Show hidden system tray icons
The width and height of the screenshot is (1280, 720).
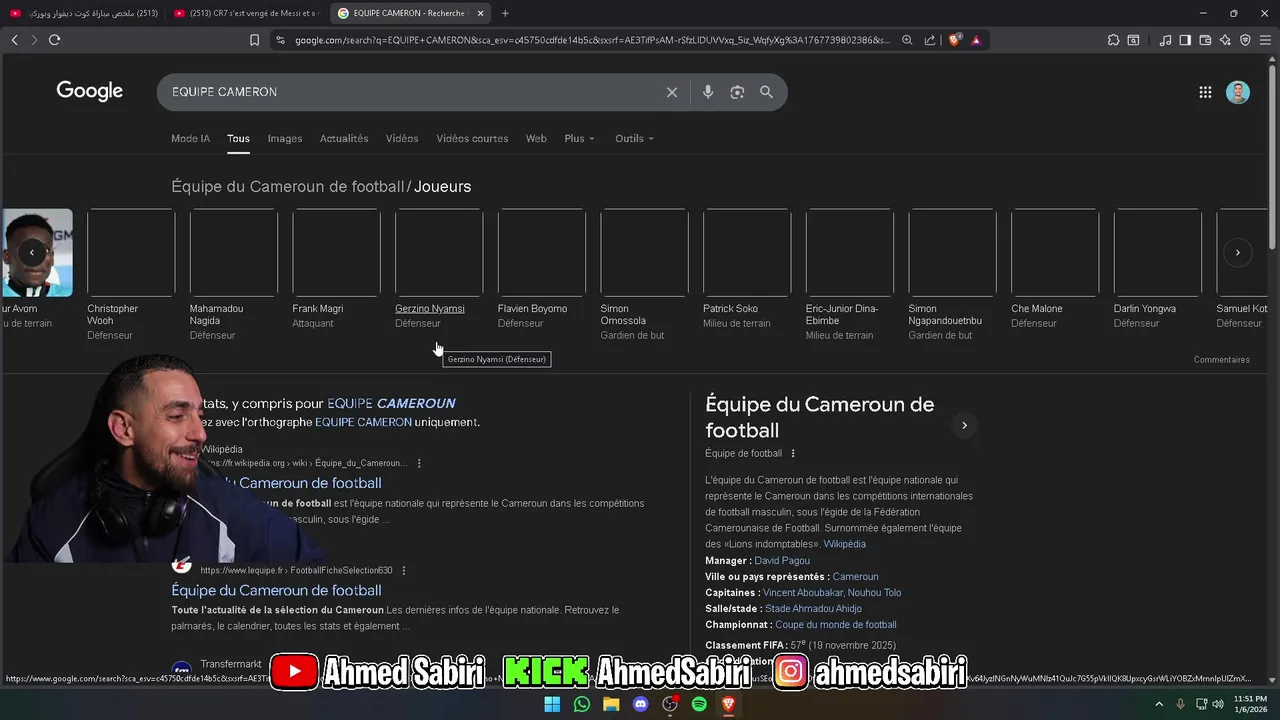pos(1160,704)
